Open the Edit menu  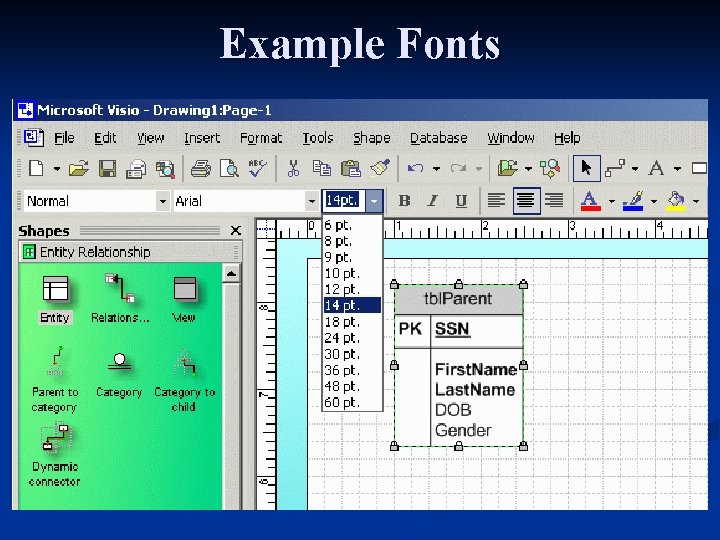(x=105, y=138)
